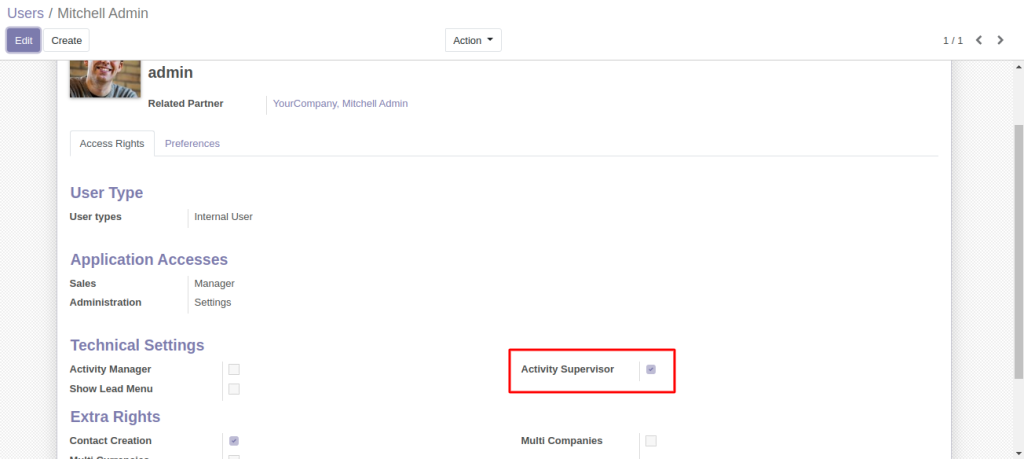Click the Edit button
Screen dimensions: 1024x459
tap(24, 40)
